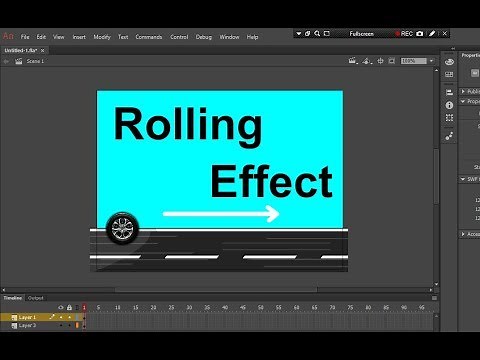This screenshot has width=480, height=360.
Task: Toggle Layer 1 lock dot
Action: (x=69, y=317)
